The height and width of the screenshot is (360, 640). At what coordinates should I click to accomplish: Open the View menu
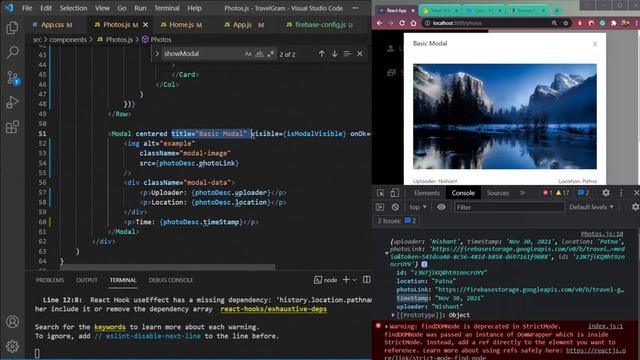point(102,8)
